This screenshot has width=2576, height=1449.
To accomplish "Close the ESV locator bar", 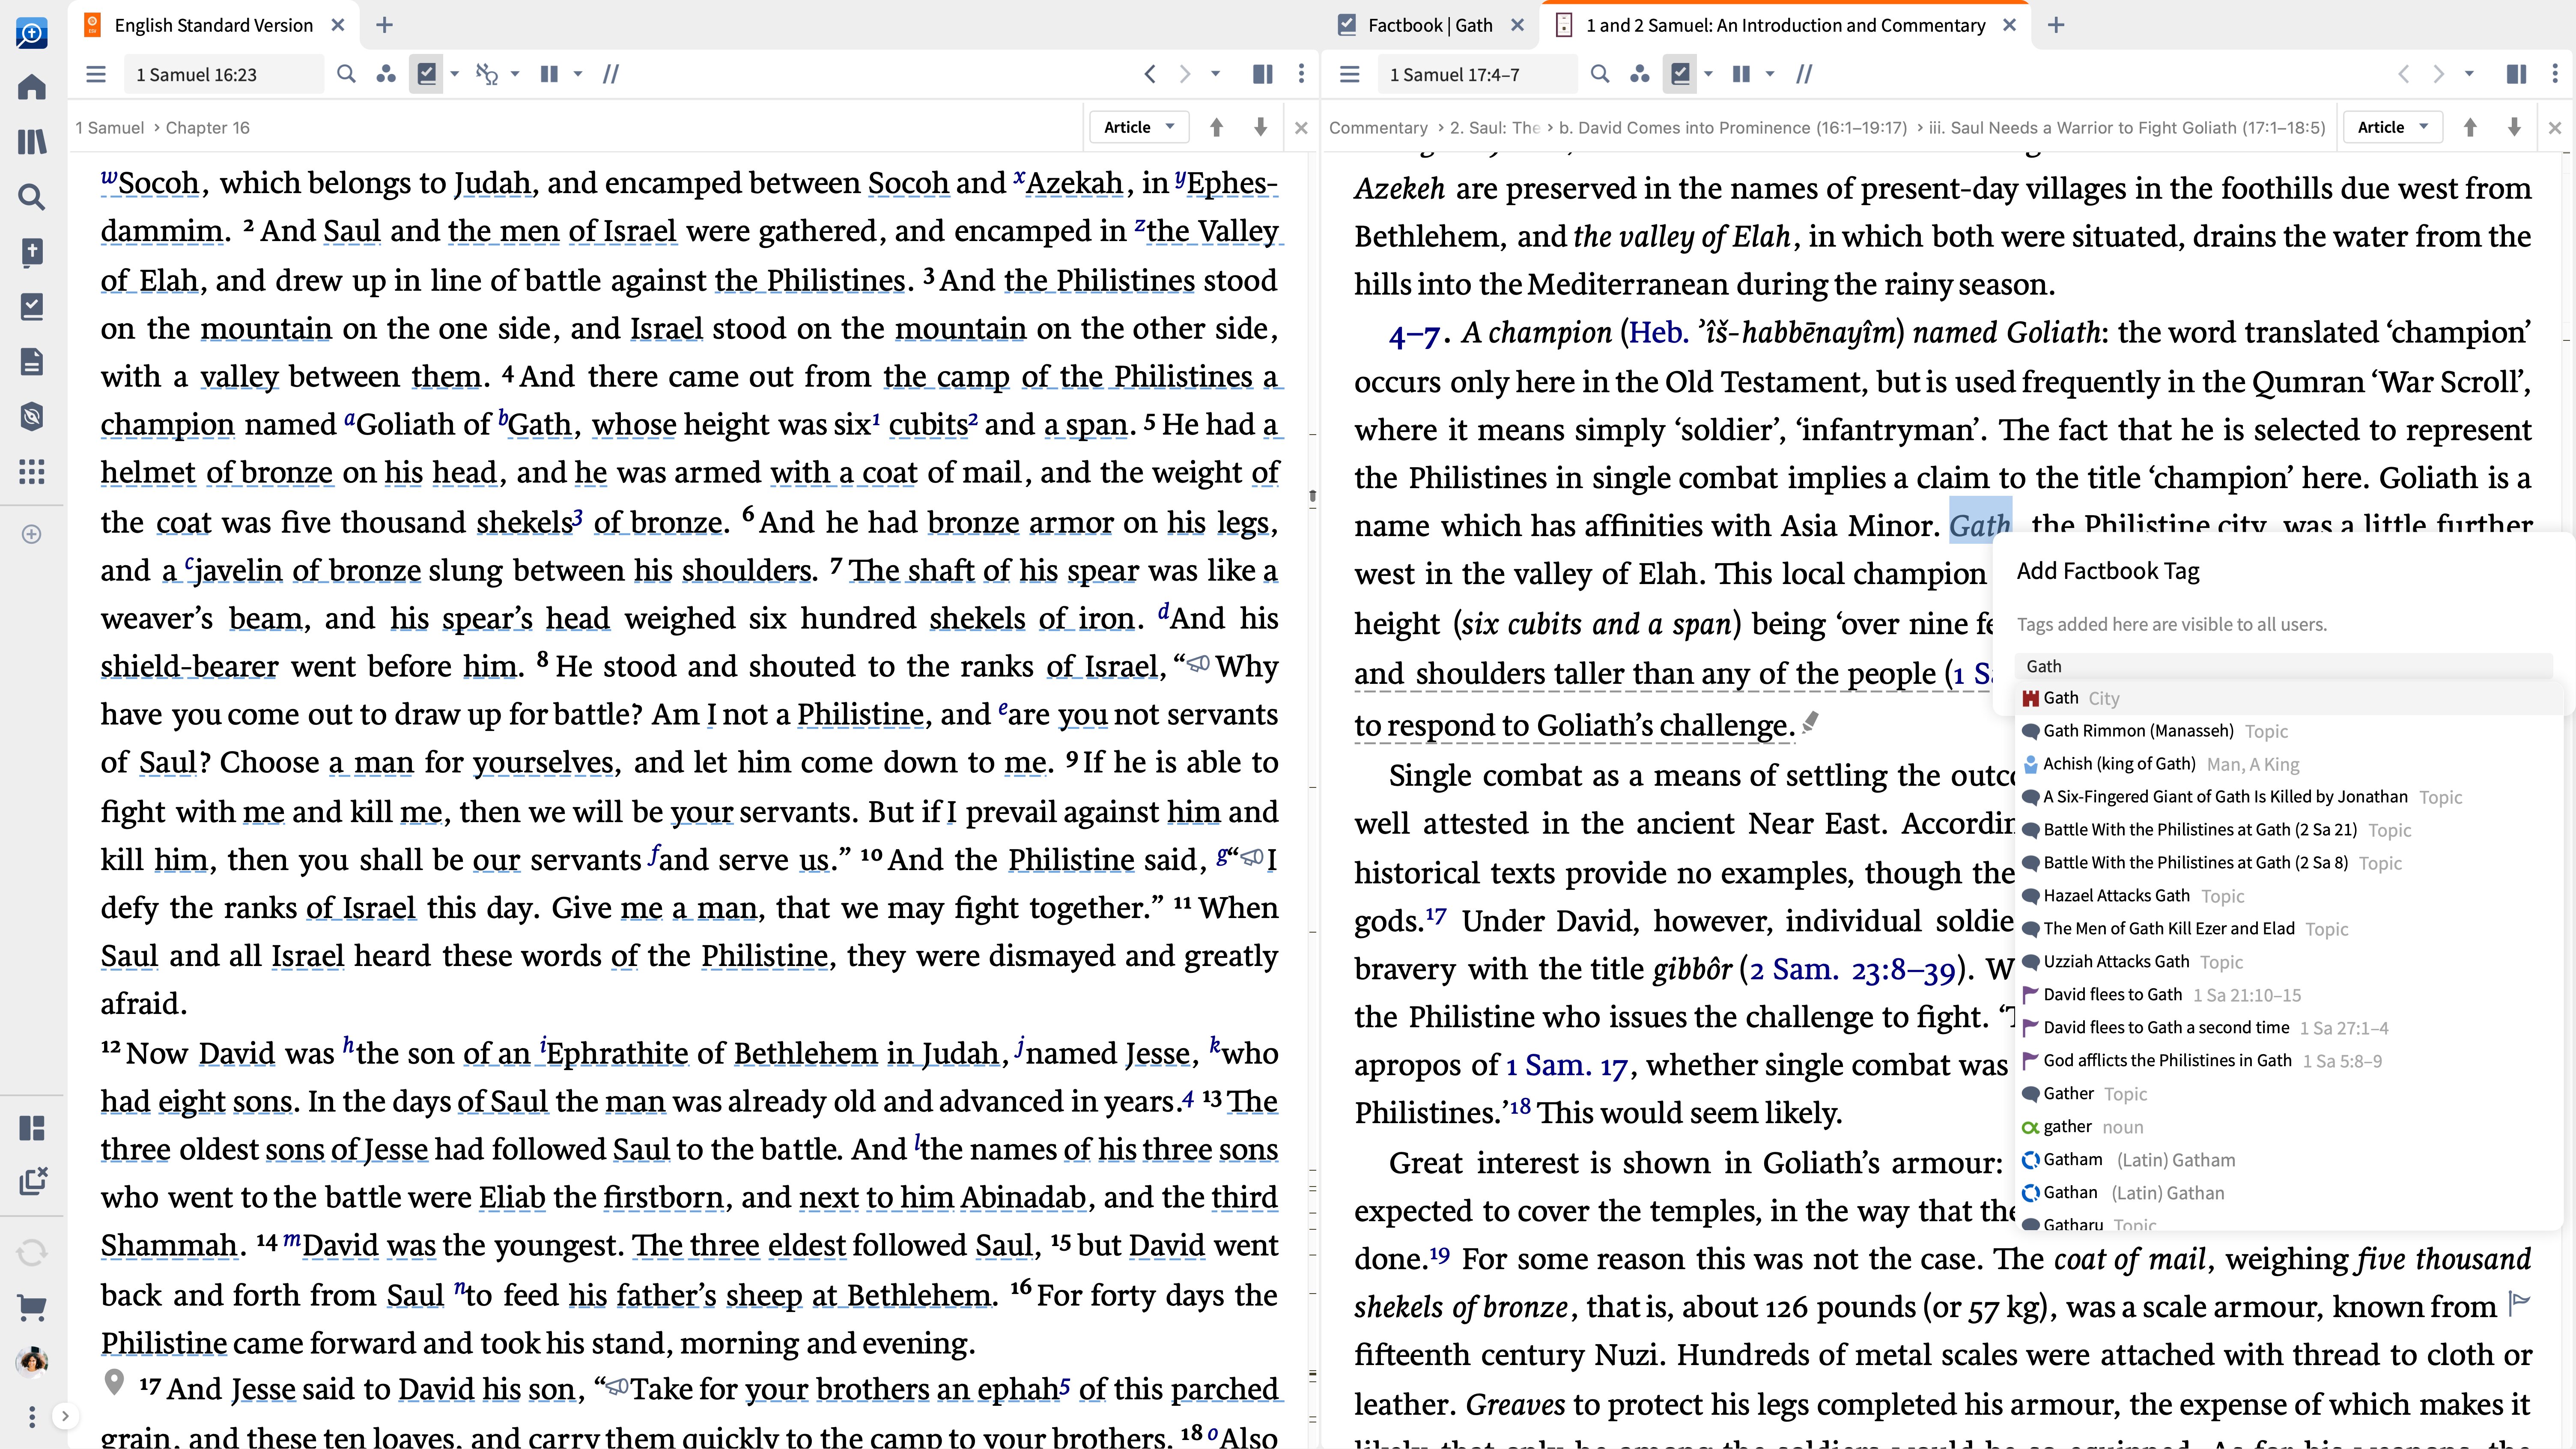I will [x=1301, y=128].
